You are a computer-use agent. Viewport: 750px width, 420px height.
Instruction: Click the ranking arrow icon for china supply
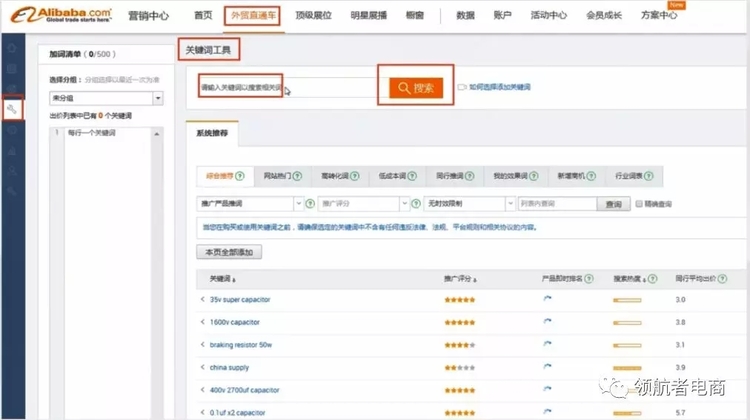coord(547,367)
